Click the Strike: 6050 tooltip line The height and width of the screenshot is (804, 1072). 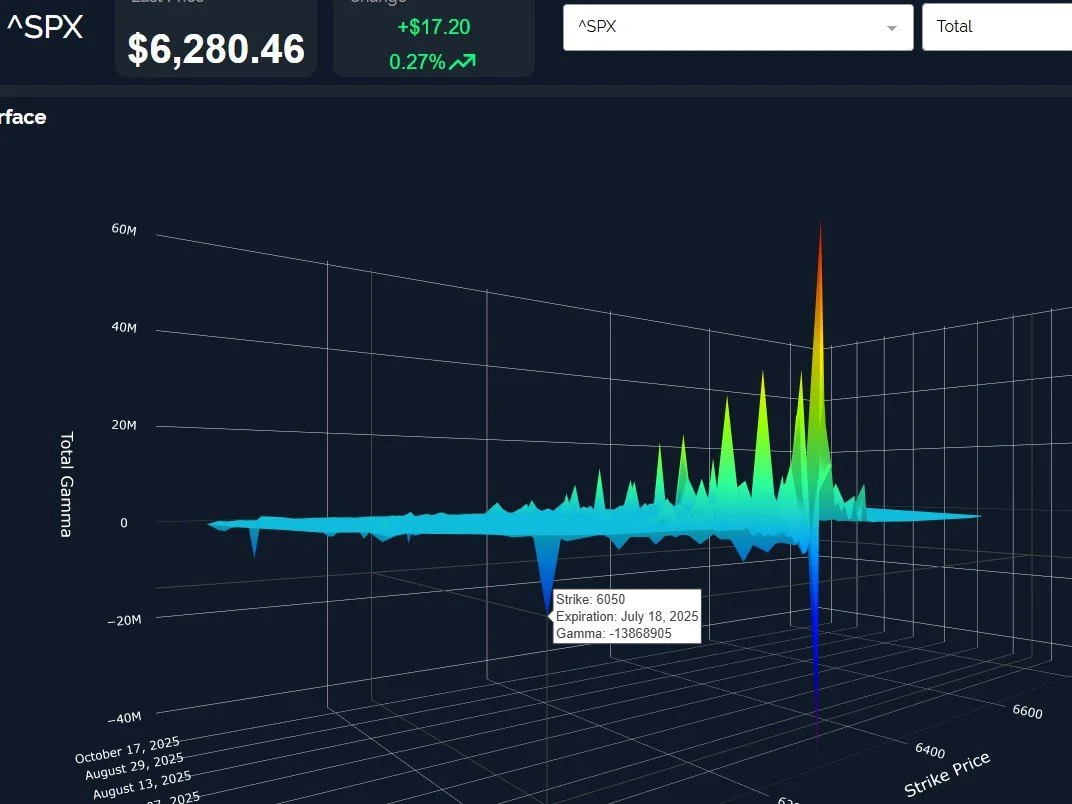point(590,600)
